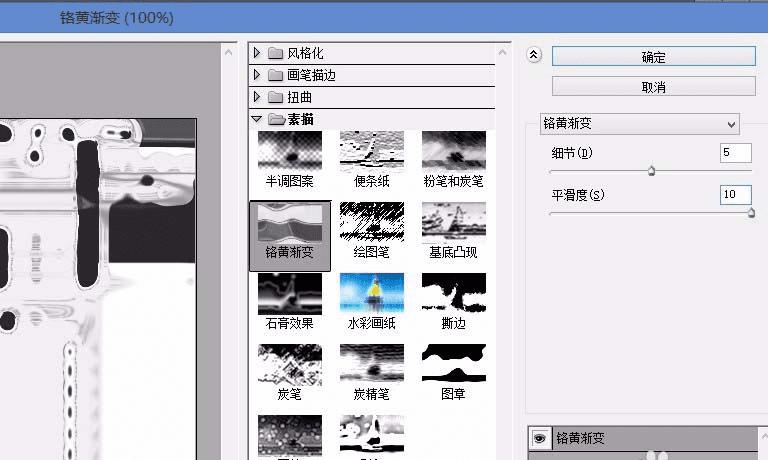Image resolution: width=768 pixels, height=460 pixels.
Task: Select the 绘图笔 filter thumbnail
Action: point(372,223)
